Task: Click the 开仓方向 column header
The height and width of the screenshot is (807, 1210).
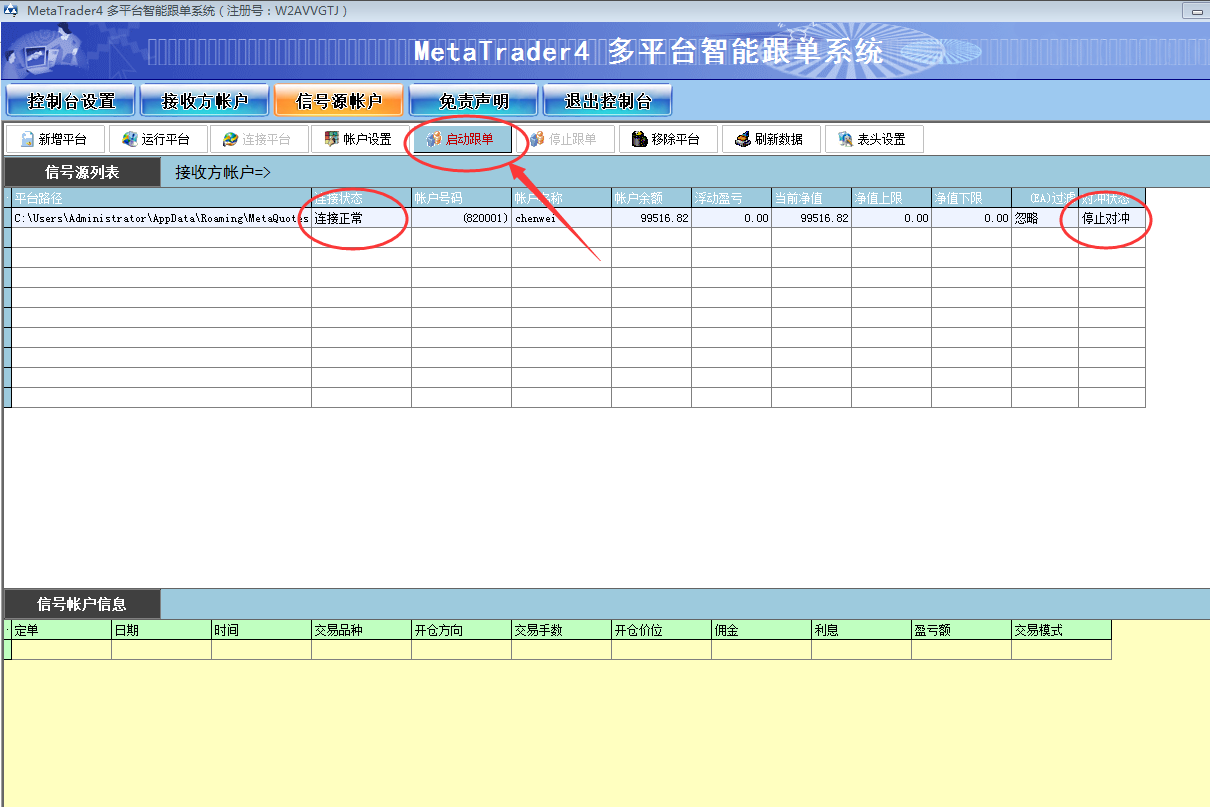Action: 461,630
